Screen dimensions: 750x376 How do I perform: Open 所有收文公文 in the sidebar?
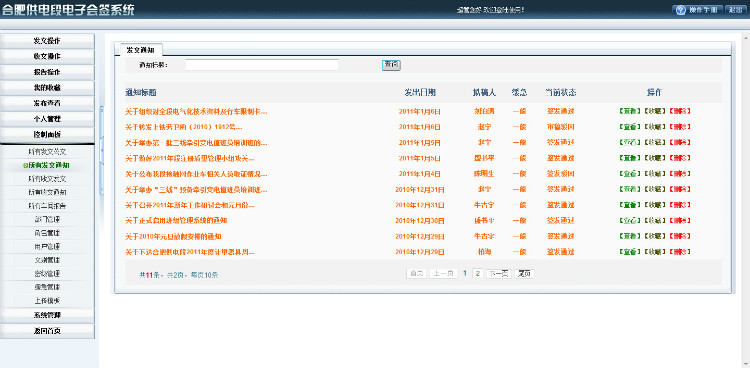pyautogui.click(x=47, y=179)
